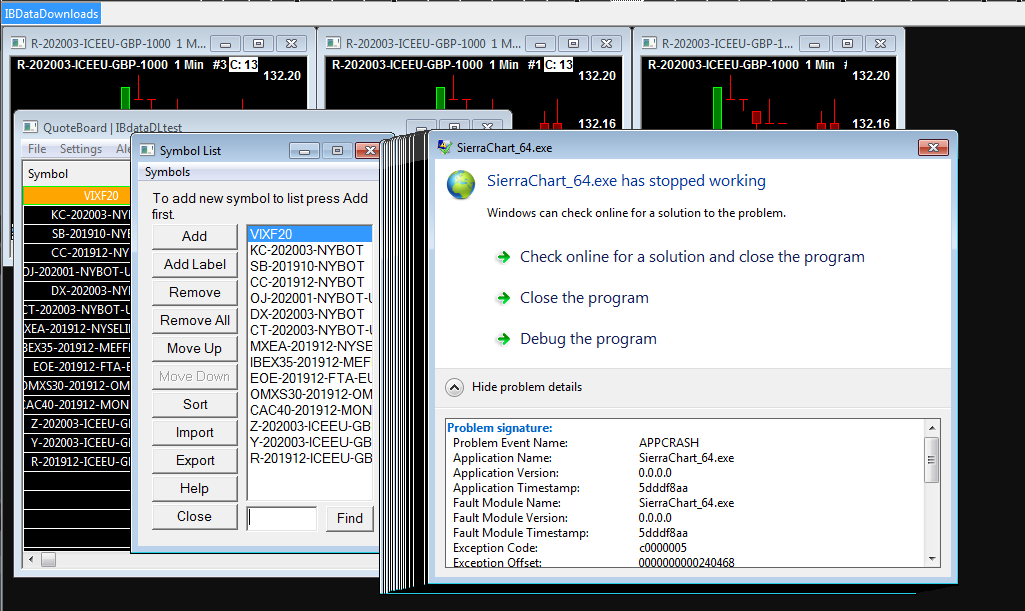Click Close the program link
Viewport: 1025px width, 611px height.
pyautogui.click(x=584, y=298)
